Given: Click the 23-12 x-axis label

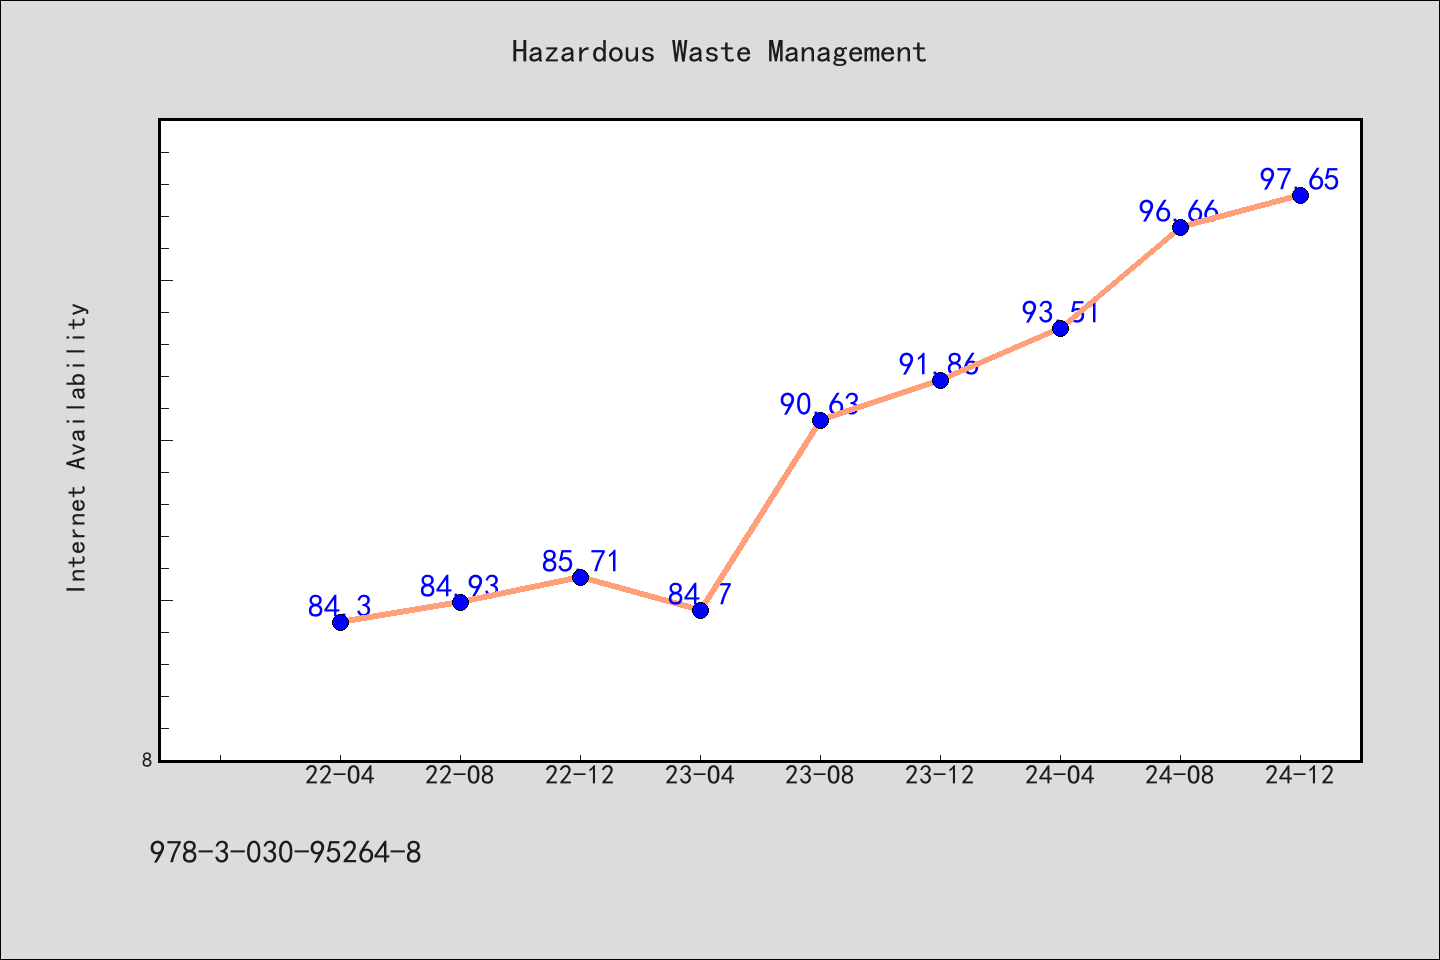Looking at the screenshot, I should tap(940, 776).
